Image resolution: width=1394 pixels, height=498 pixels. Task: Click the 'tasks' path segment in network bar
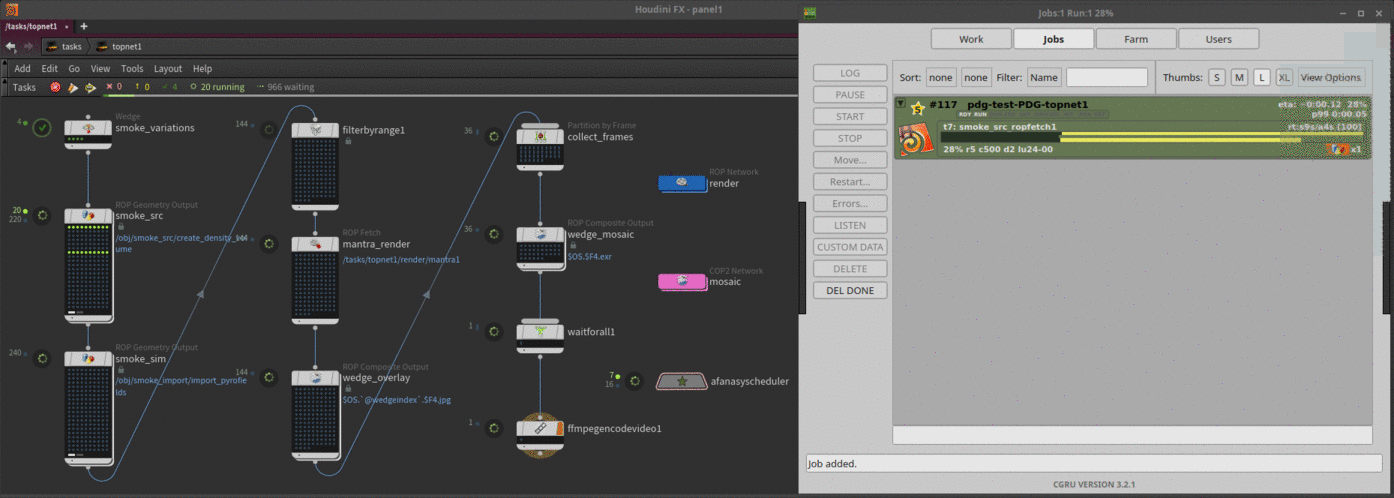point(65,46)
